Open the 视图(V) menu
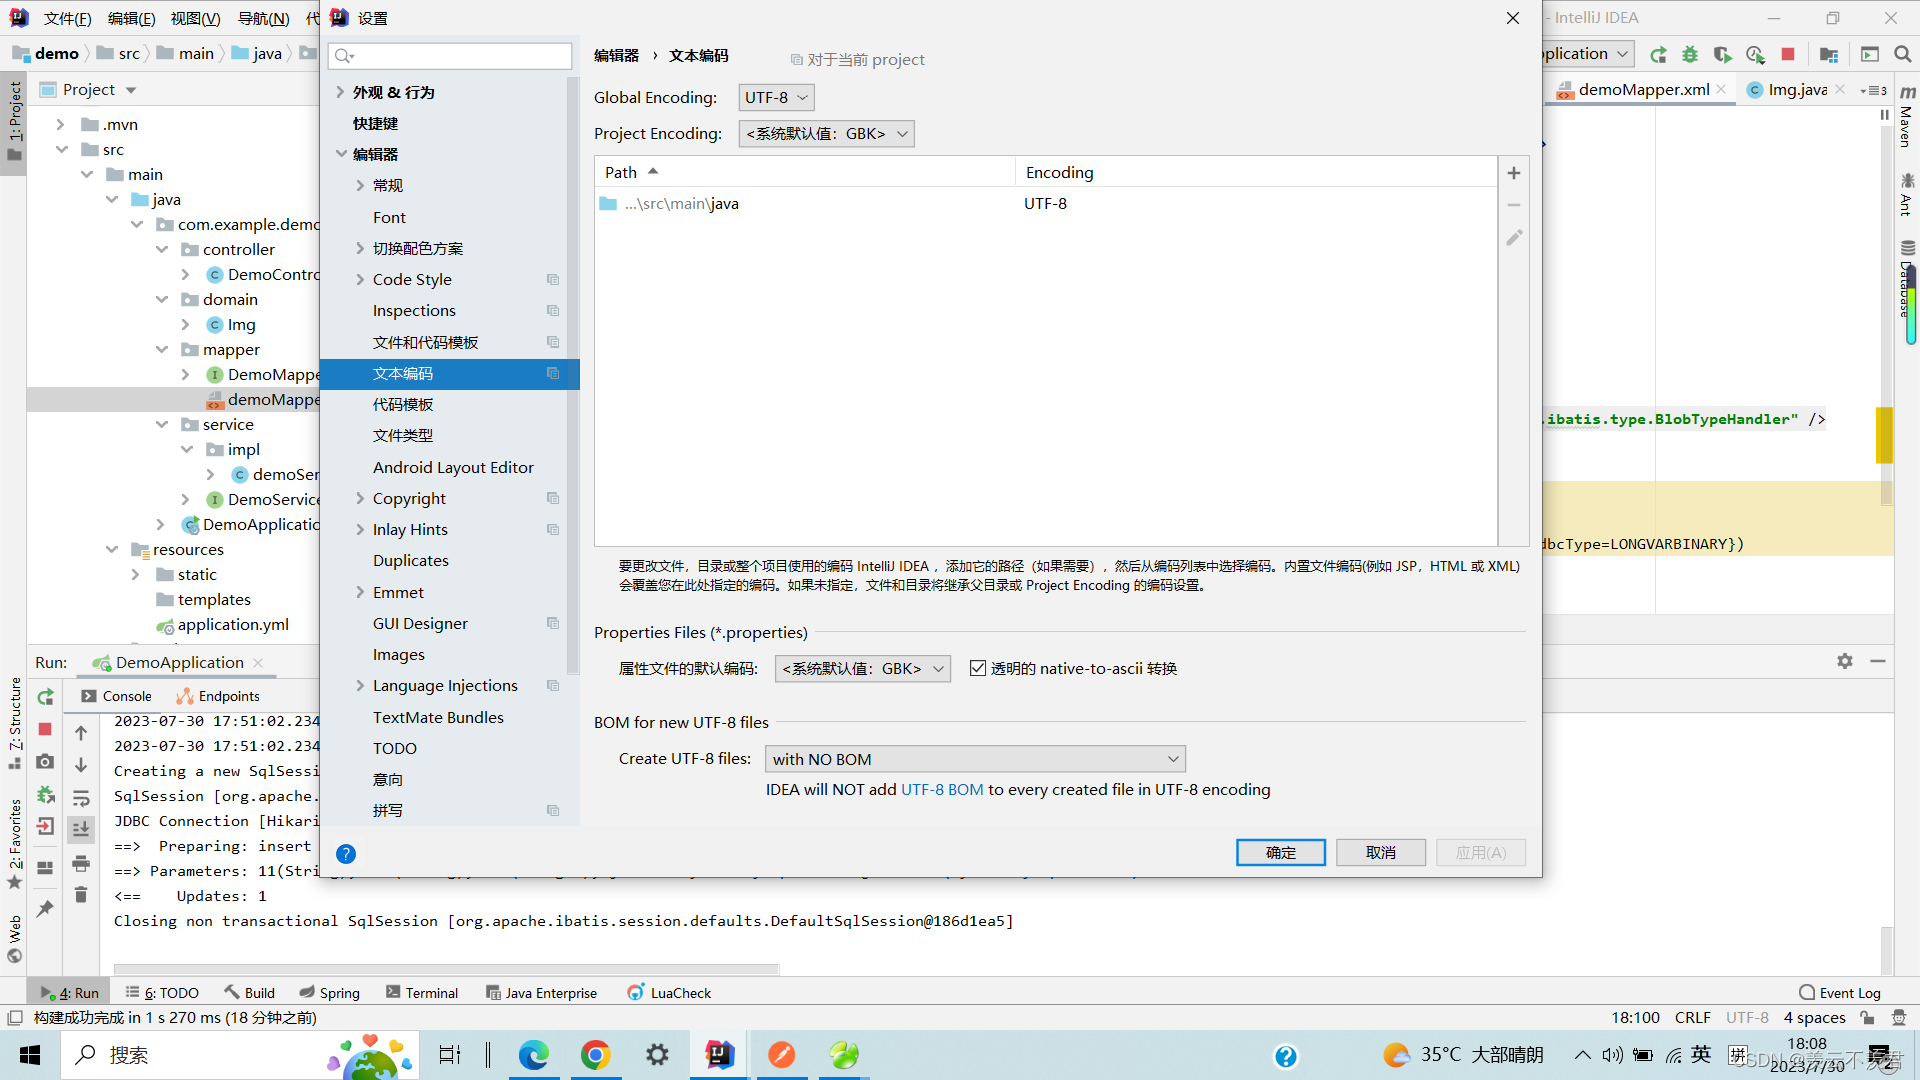The image size is (1920, 1080). tap(195, 17)
